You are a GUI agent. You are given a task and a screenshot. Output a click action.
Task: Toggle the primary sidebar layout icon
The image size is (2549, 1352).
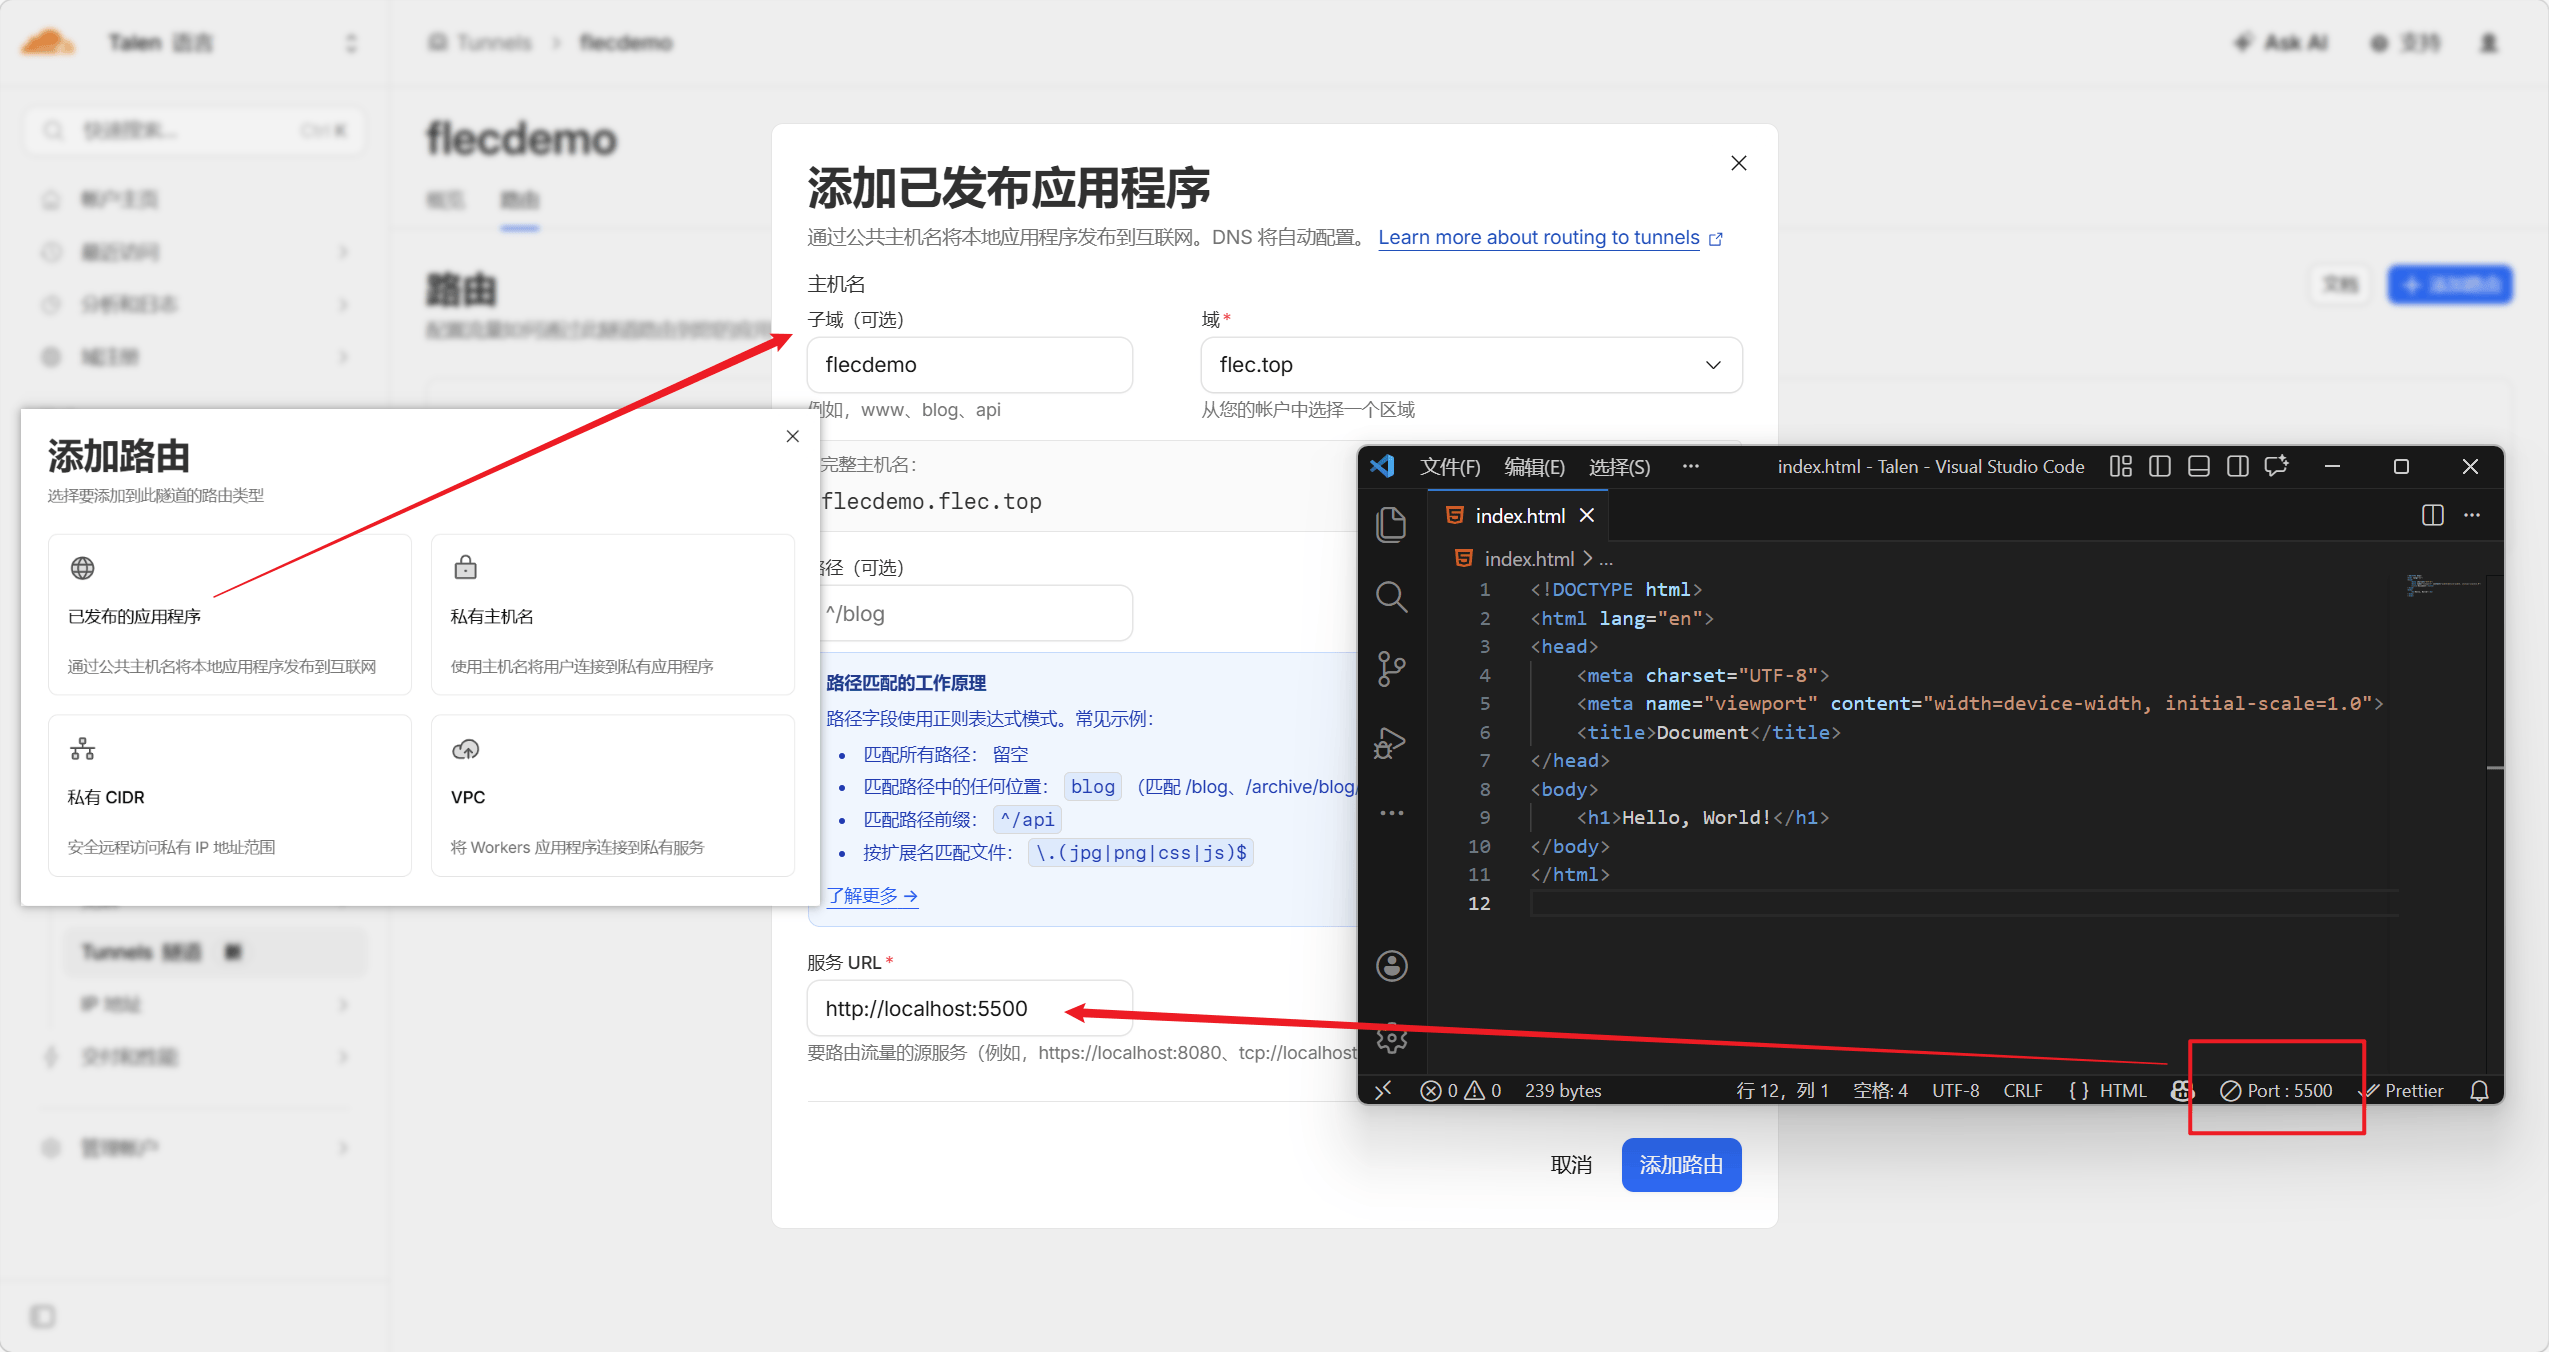[x=2160, y=466]
